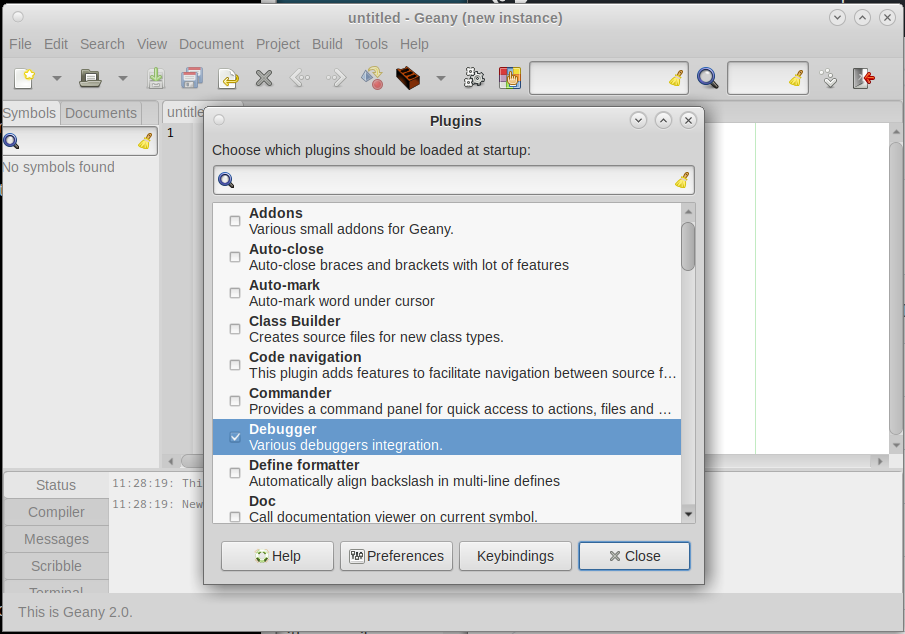Viewport: 905px width, 634px height.
Task: Save the current file using the Save icon
Action: pyautogui.click(x=156, y=78)
